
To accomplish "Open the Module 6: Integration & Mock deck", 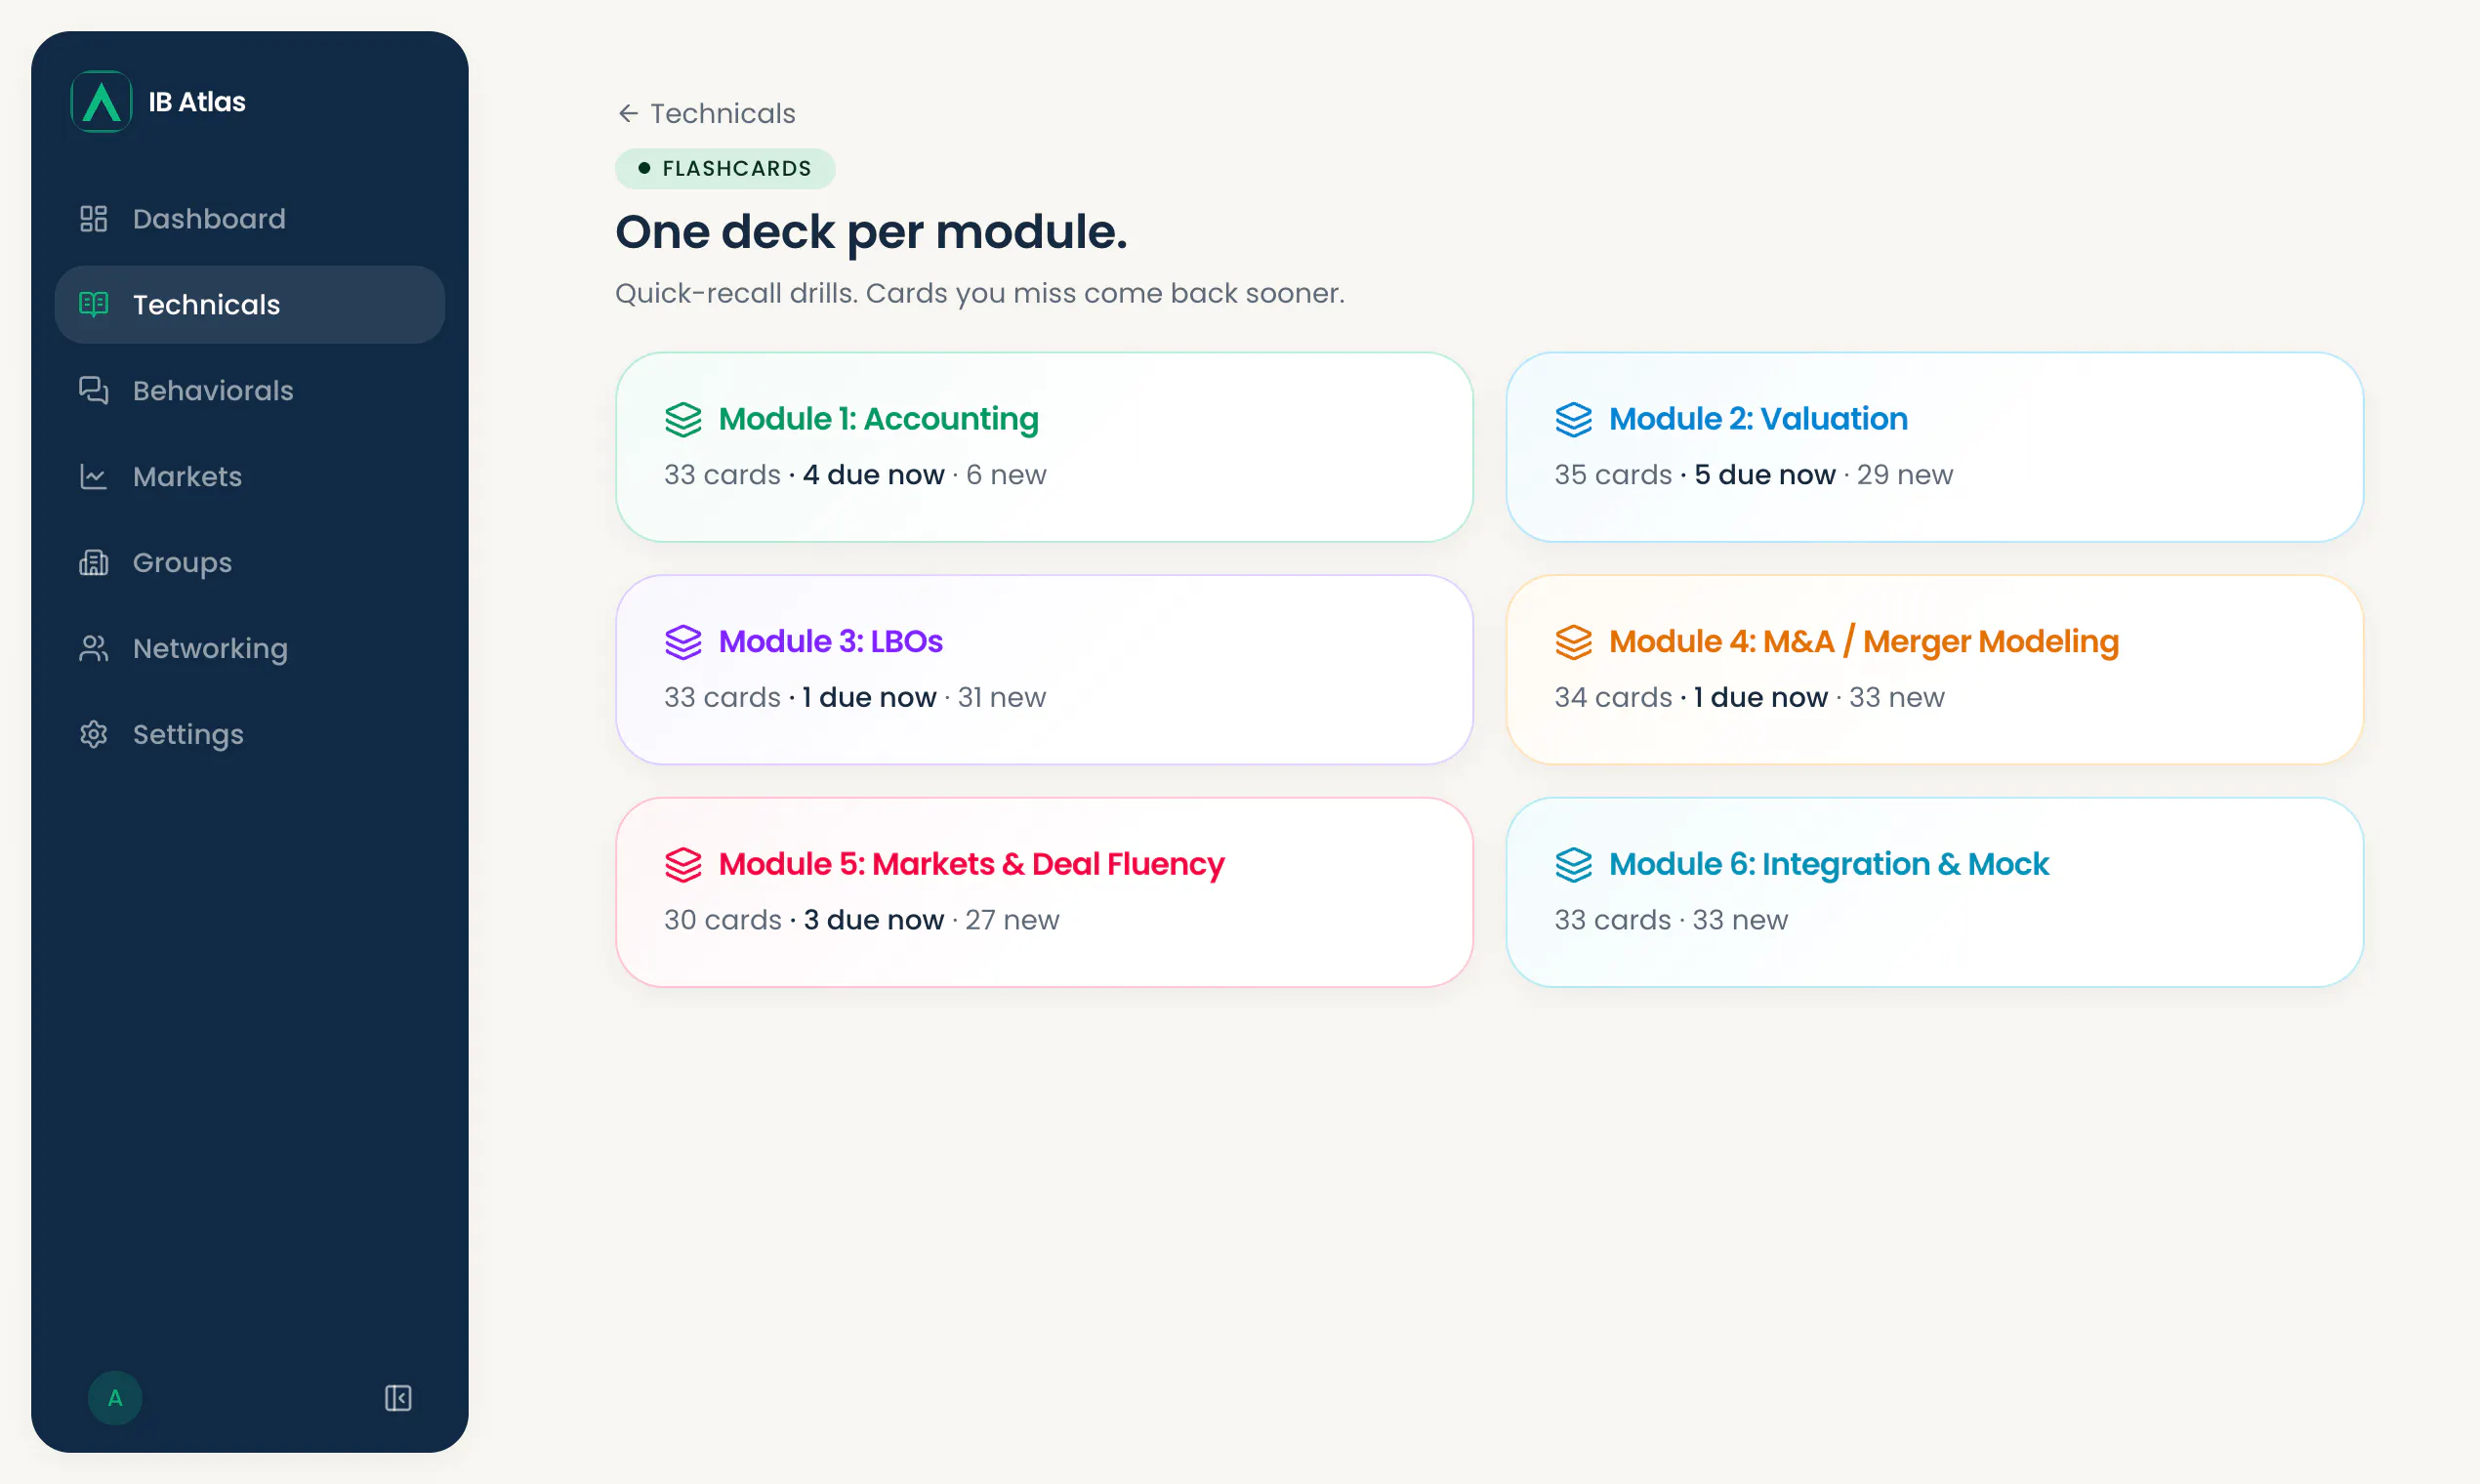I will click(x=1934, y=892).
